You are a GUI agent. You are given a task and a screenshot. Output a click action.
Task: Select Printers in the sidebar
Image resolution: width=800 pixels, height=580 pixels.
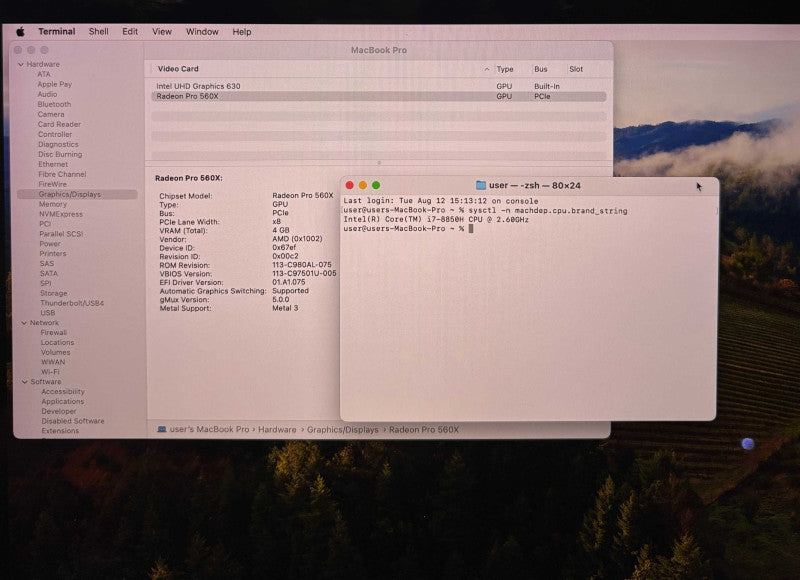coord(53,254)
